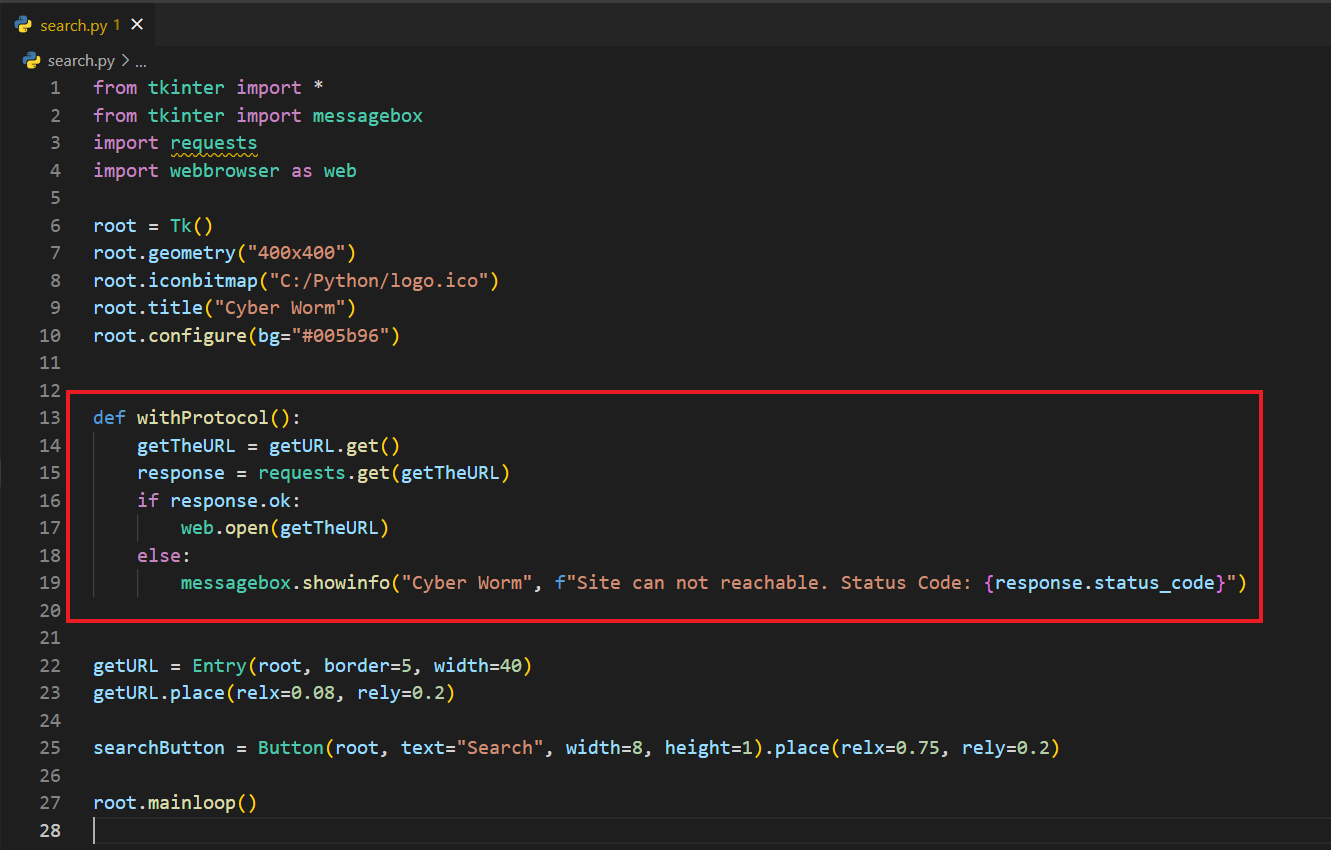
Task: Click the Entry class name on line 22
Action: (x=219, y=665)
